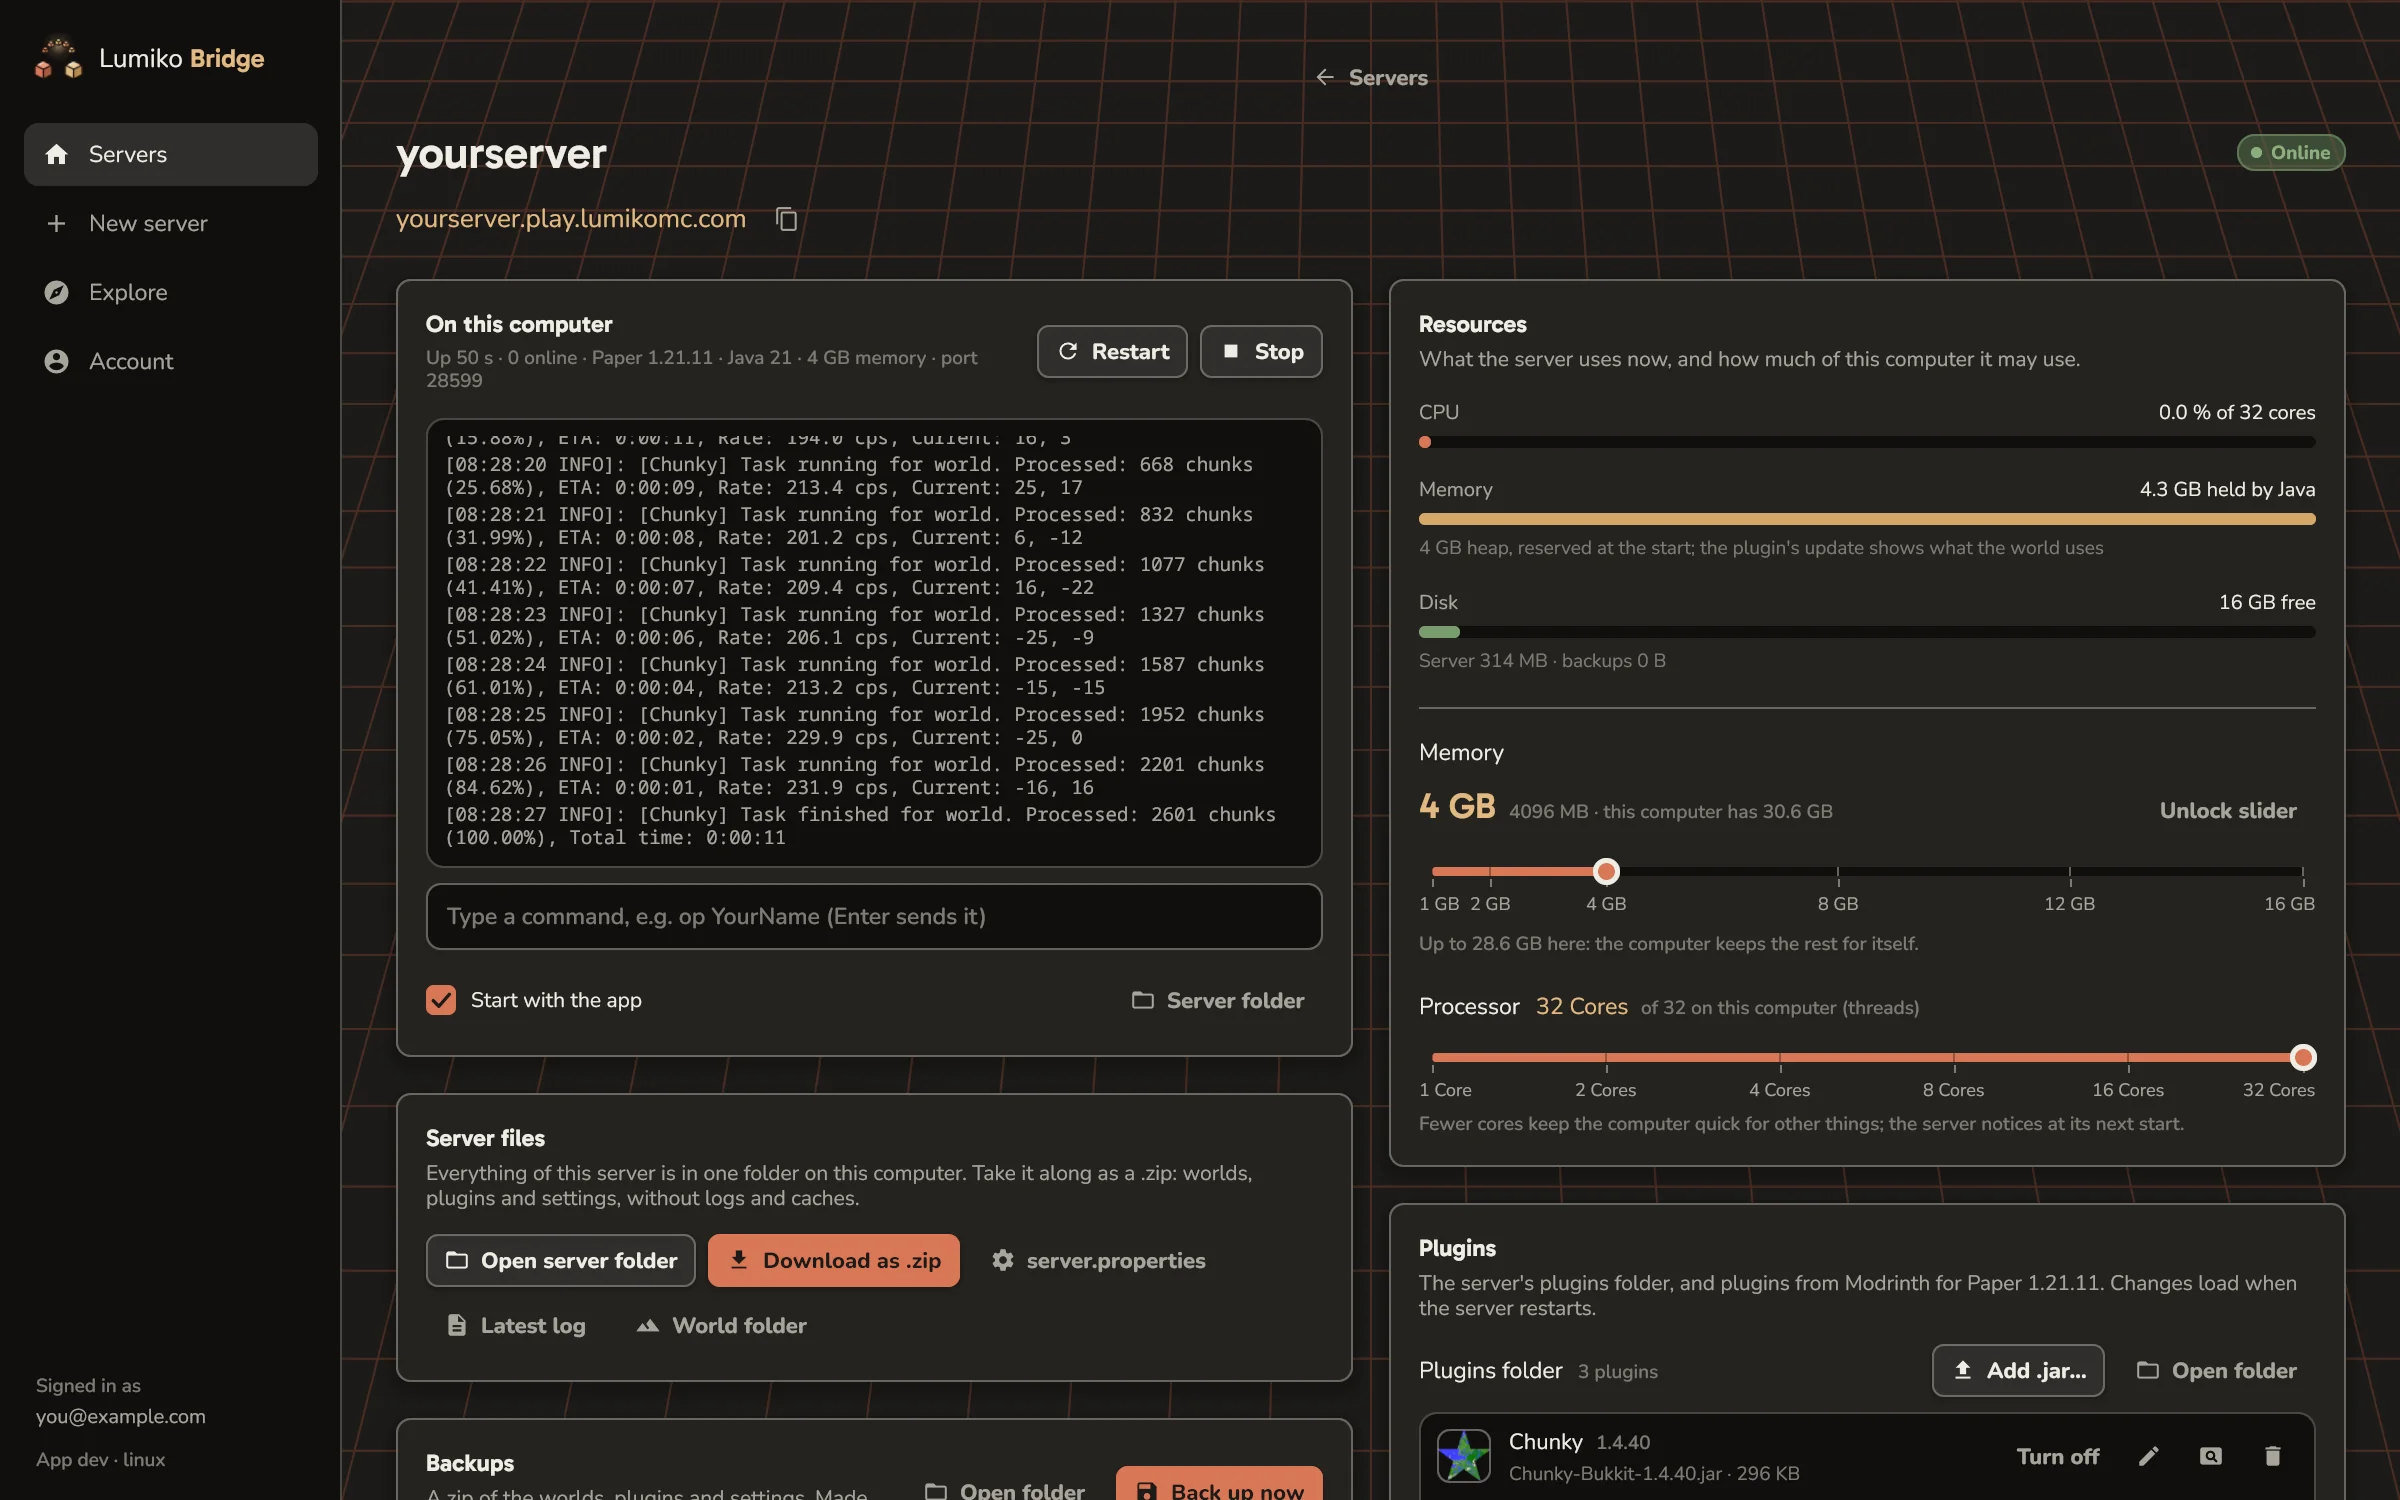Image resolution: width=2400 pixels, height=1500 pixels.
Task: Open the Account page
Action: (x=170, y=361)
